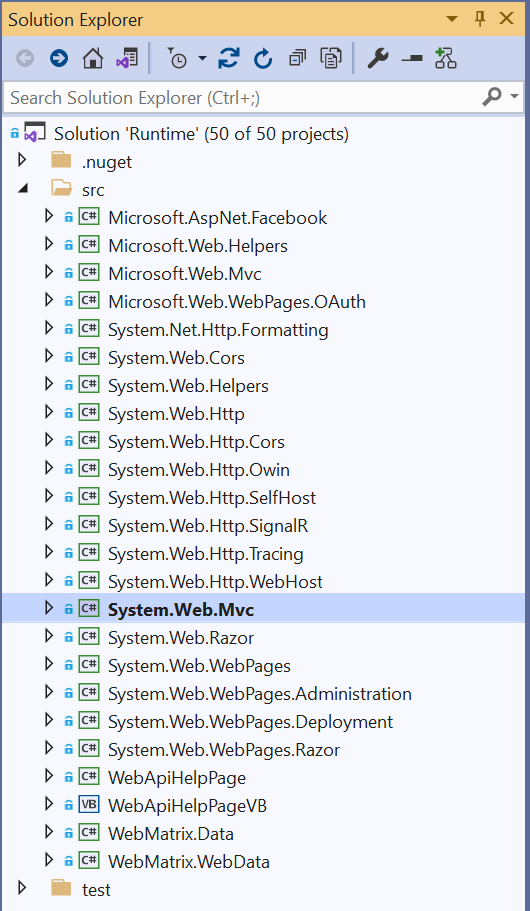Screen dimensions: 530x911
Task: Click the solution icon beside Solution 'Runtime'
Action: pos(34,133)
